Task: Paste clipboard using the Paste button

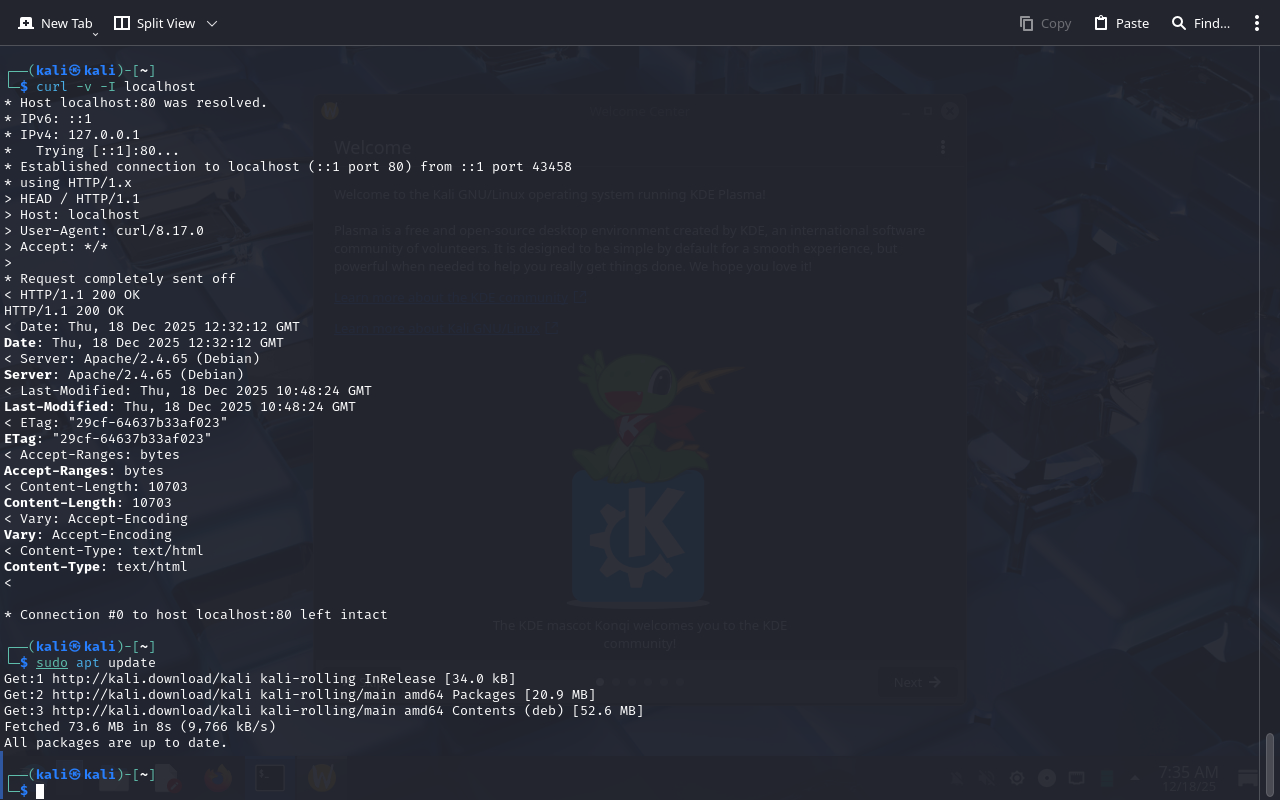Action: (x=1121, y=23)
